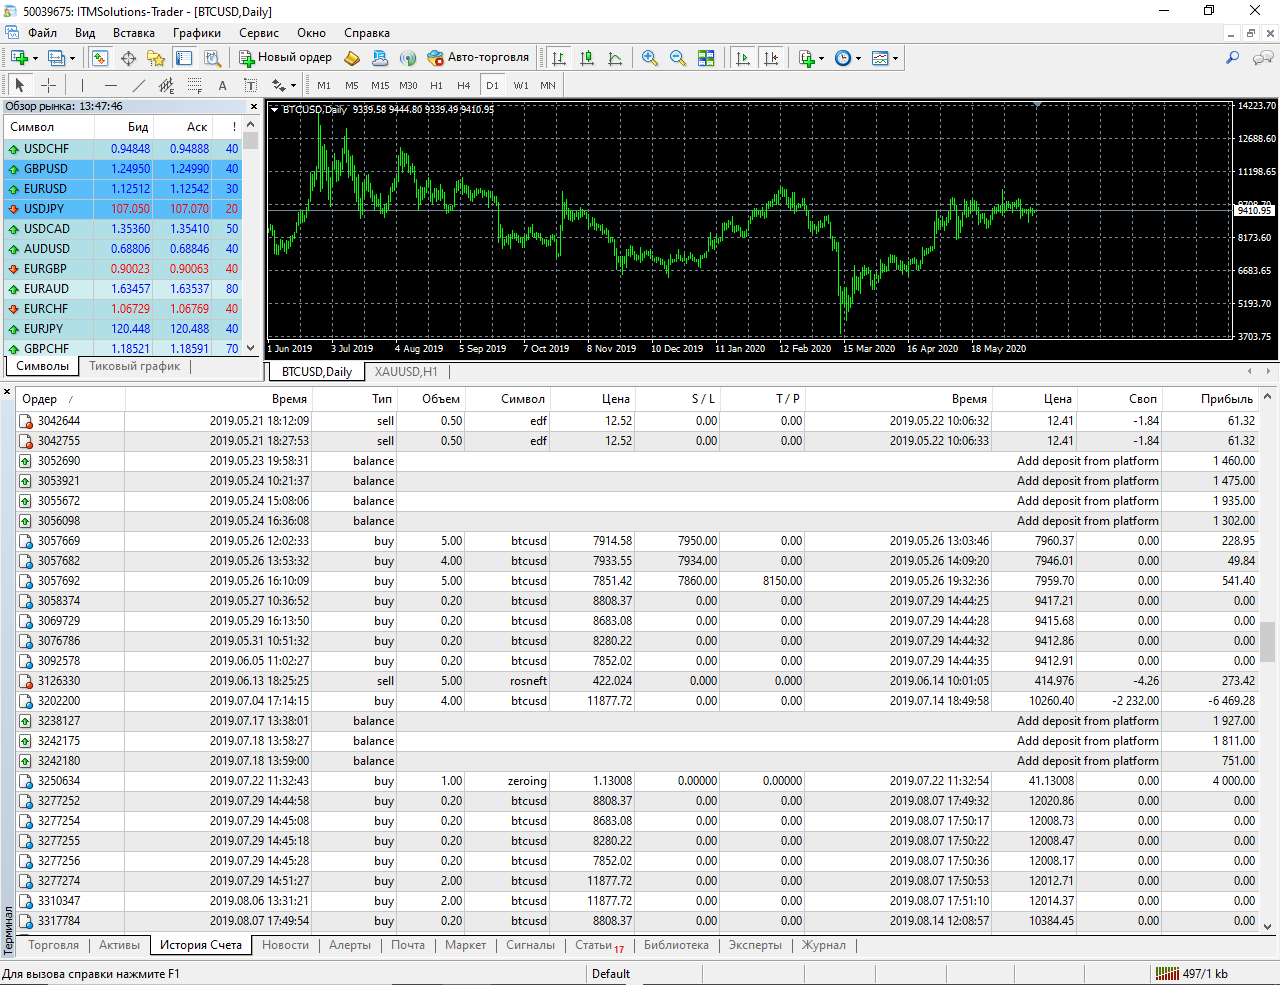Expand the new chart dropdown arrow
The height and width of the screenshot is (985, 1280).
35,58
